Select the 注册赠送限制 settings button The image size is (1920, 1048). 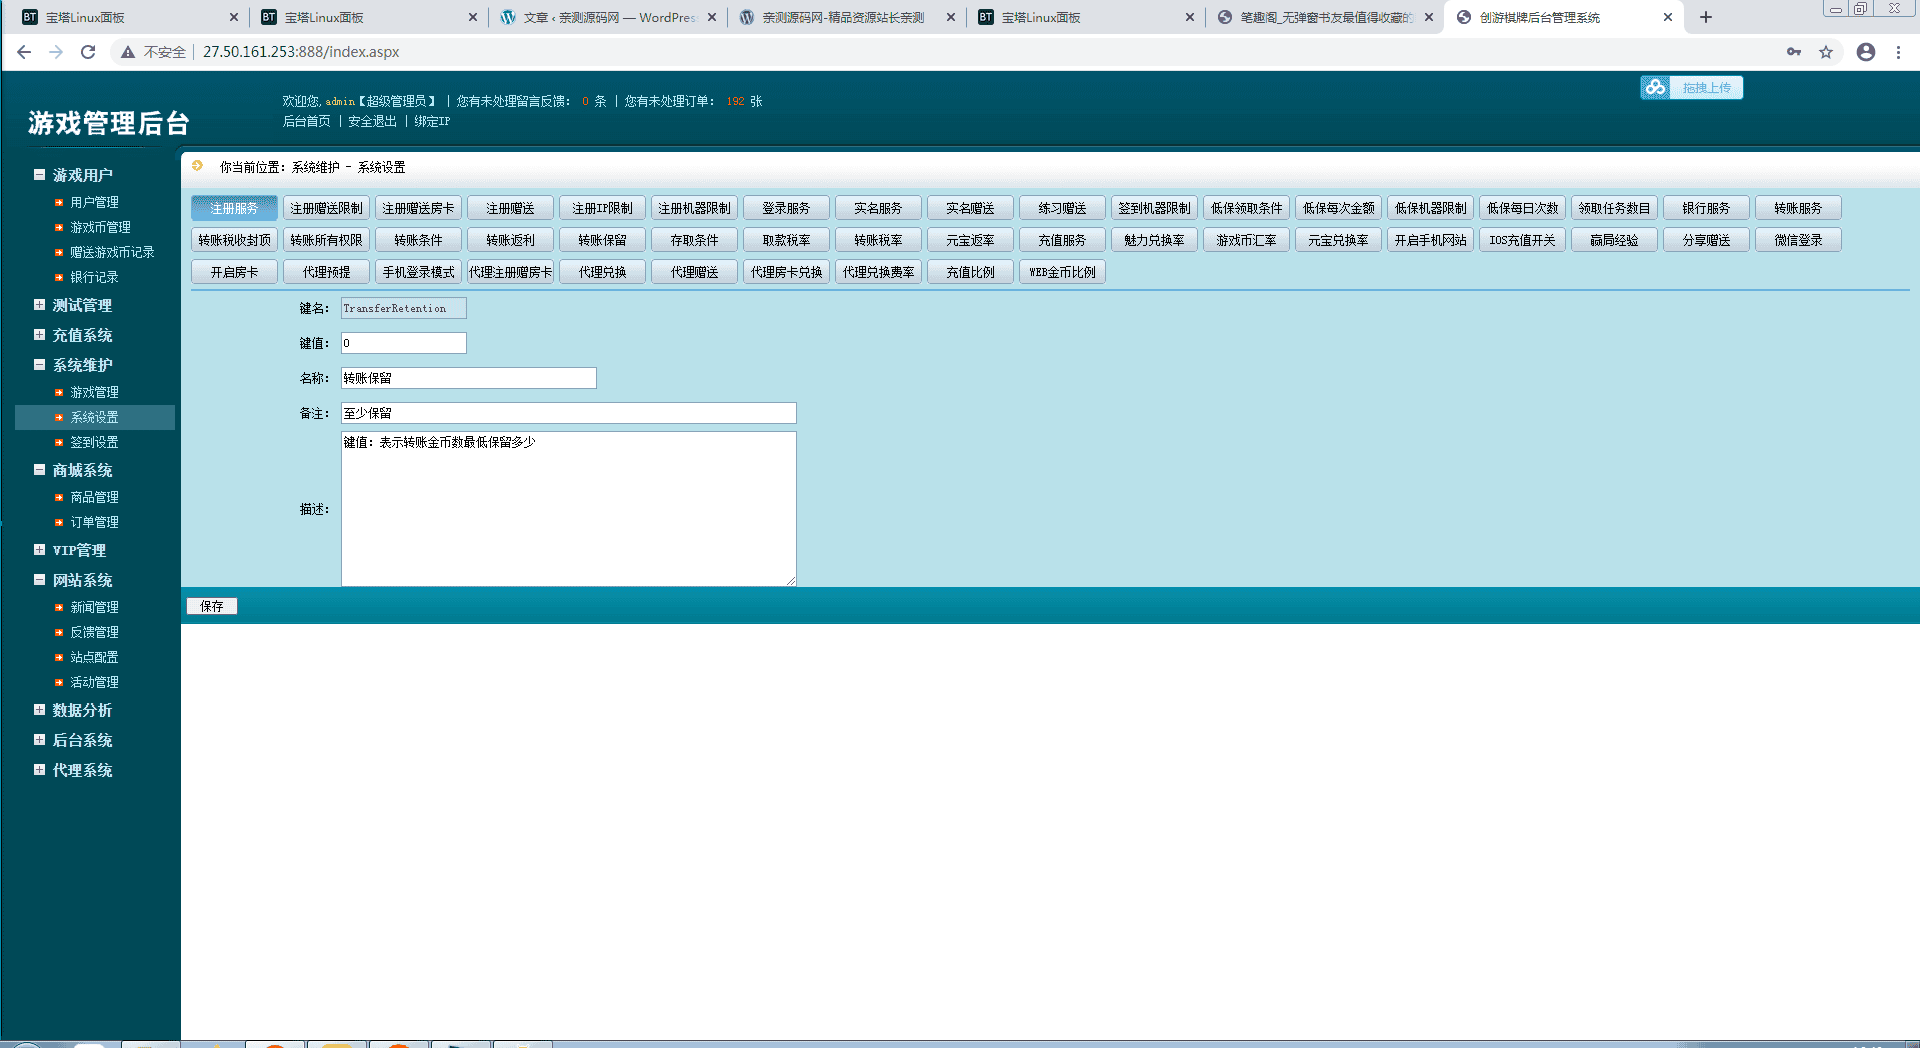(326, 208)
